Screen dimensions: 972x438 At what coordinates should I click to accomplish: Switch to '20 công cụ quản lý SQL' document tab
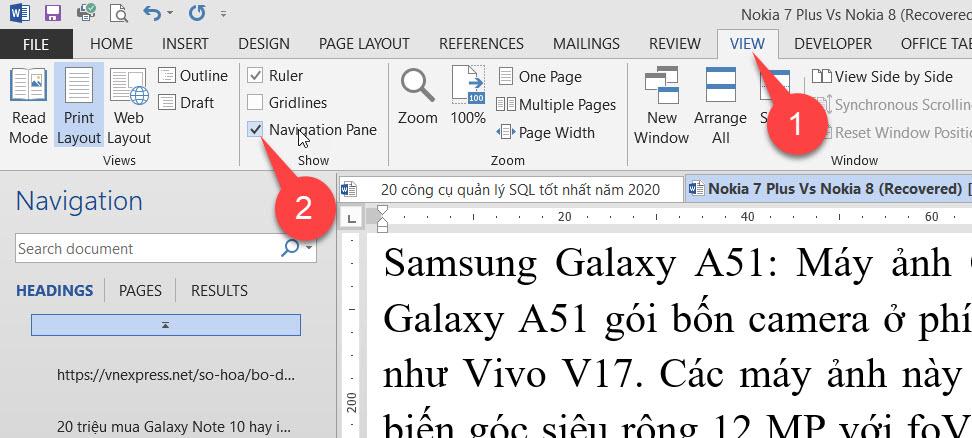511,189
